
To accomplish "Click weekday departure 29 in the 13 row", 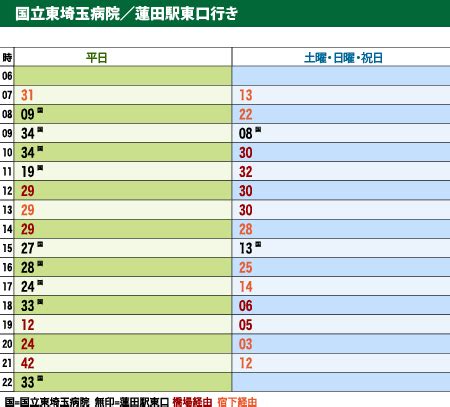I will pos(28,210).
